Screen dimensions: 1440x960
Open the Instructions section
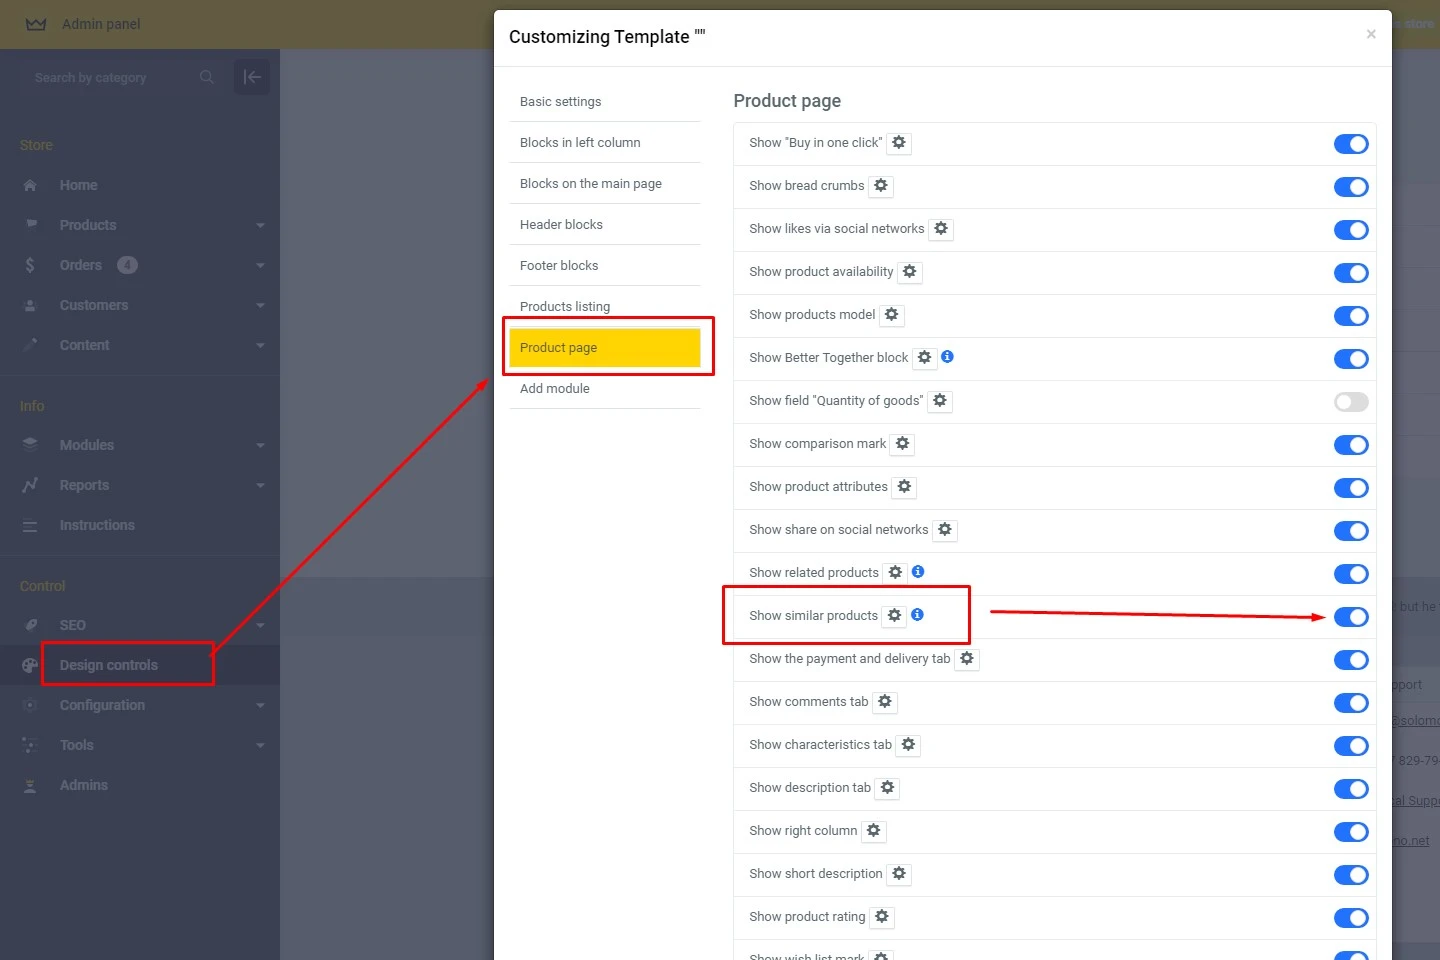click(97, 525)
